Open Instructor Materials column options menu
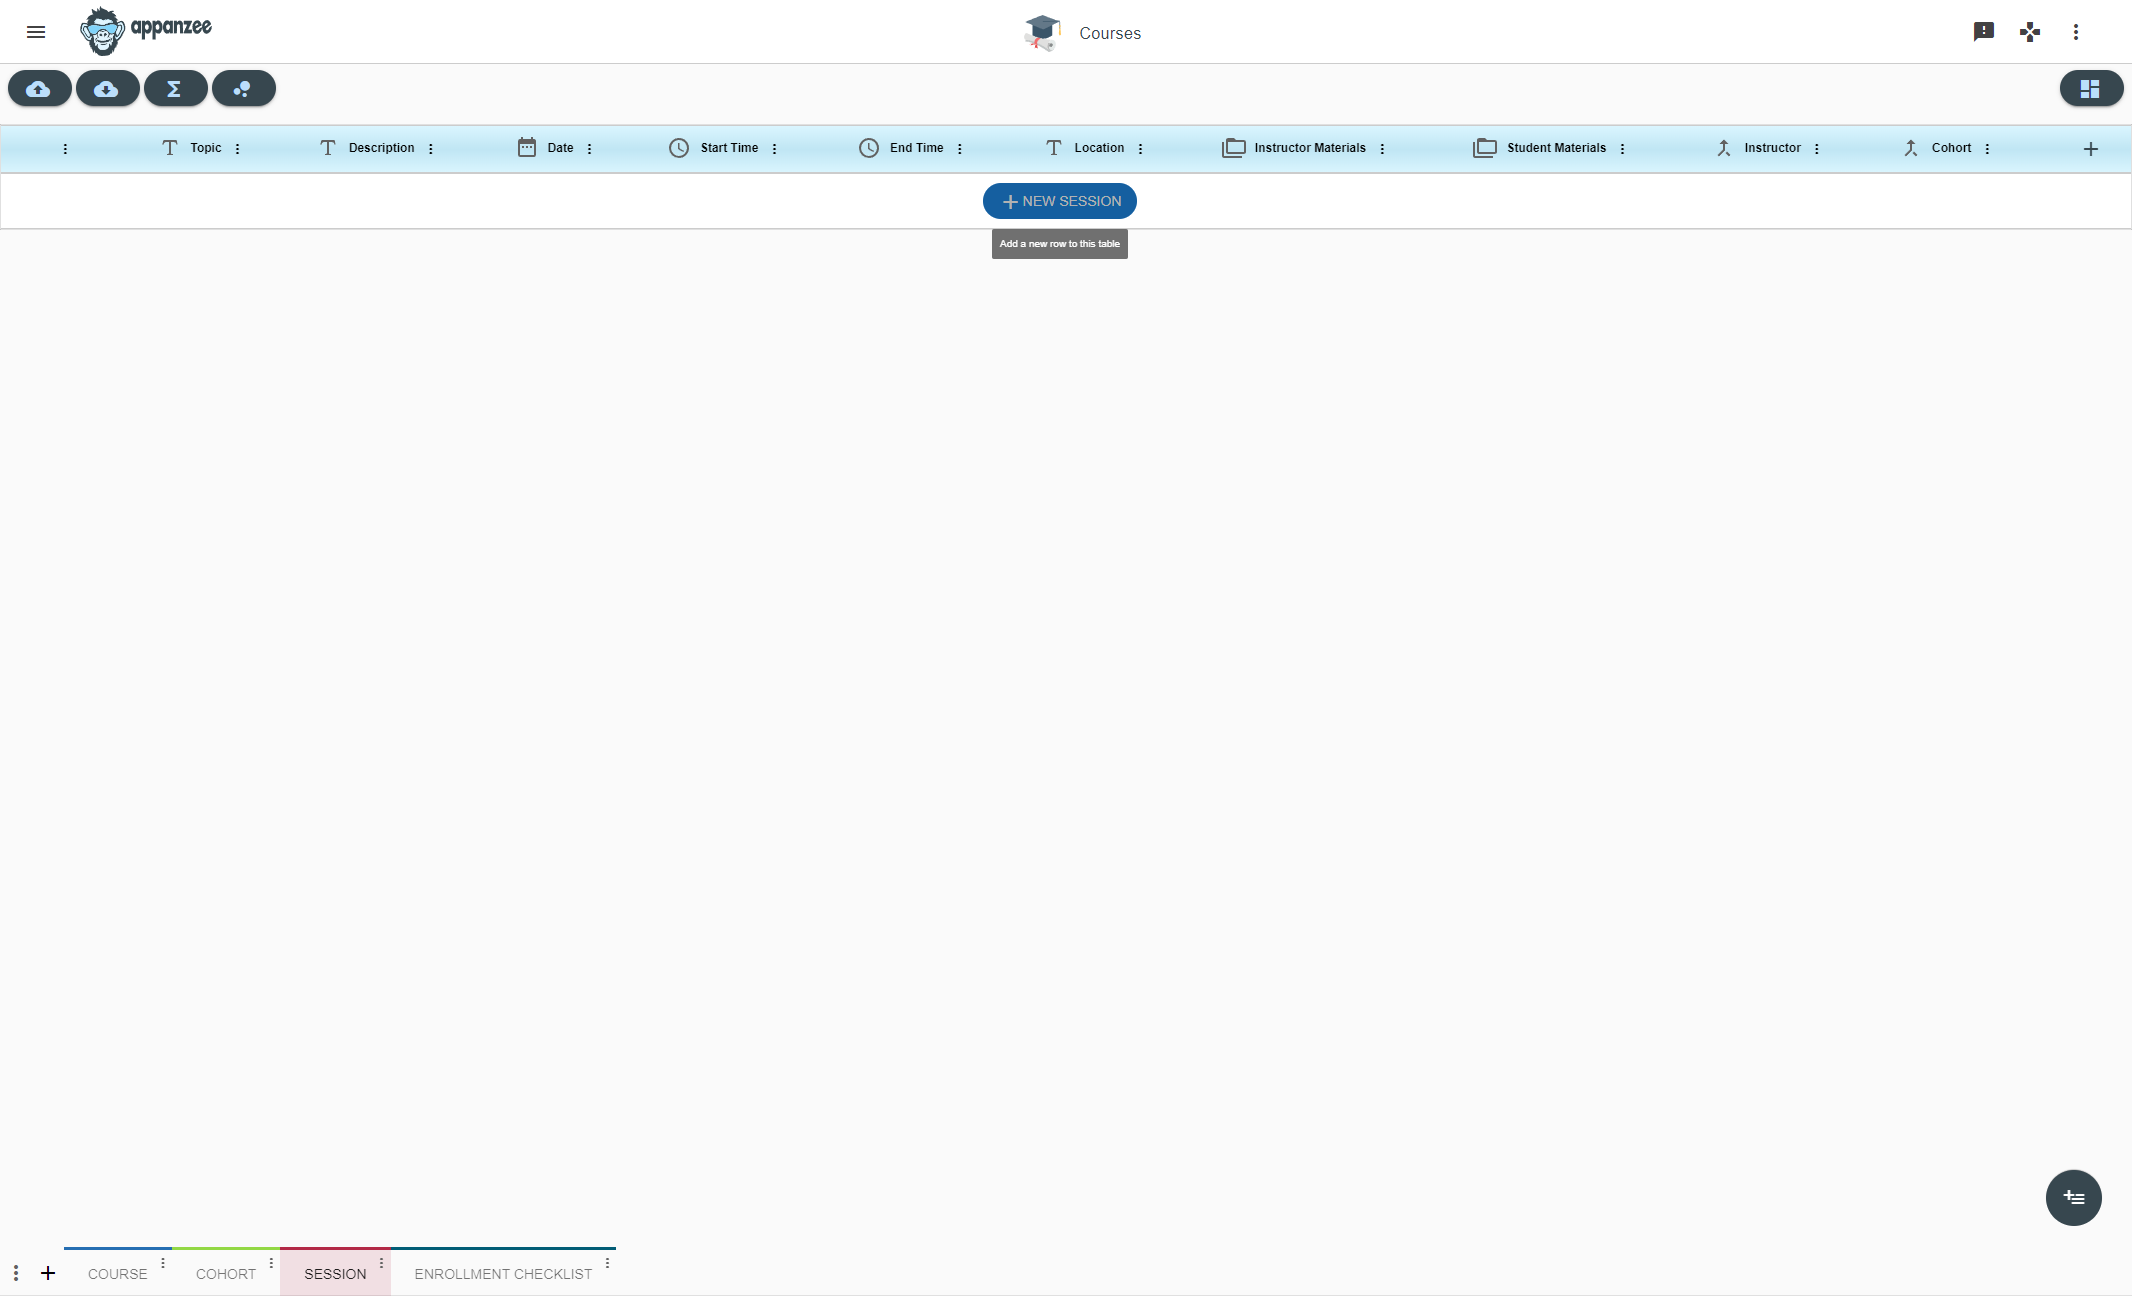 [x=1382, y=149]
